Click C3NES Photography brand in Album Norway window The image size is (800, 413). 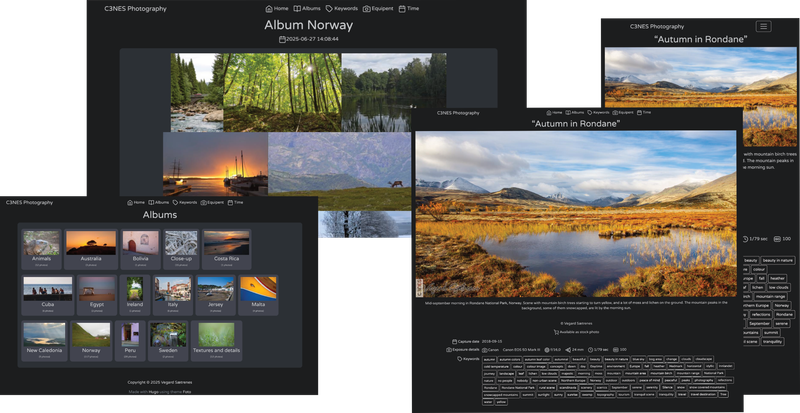point(135,9)
